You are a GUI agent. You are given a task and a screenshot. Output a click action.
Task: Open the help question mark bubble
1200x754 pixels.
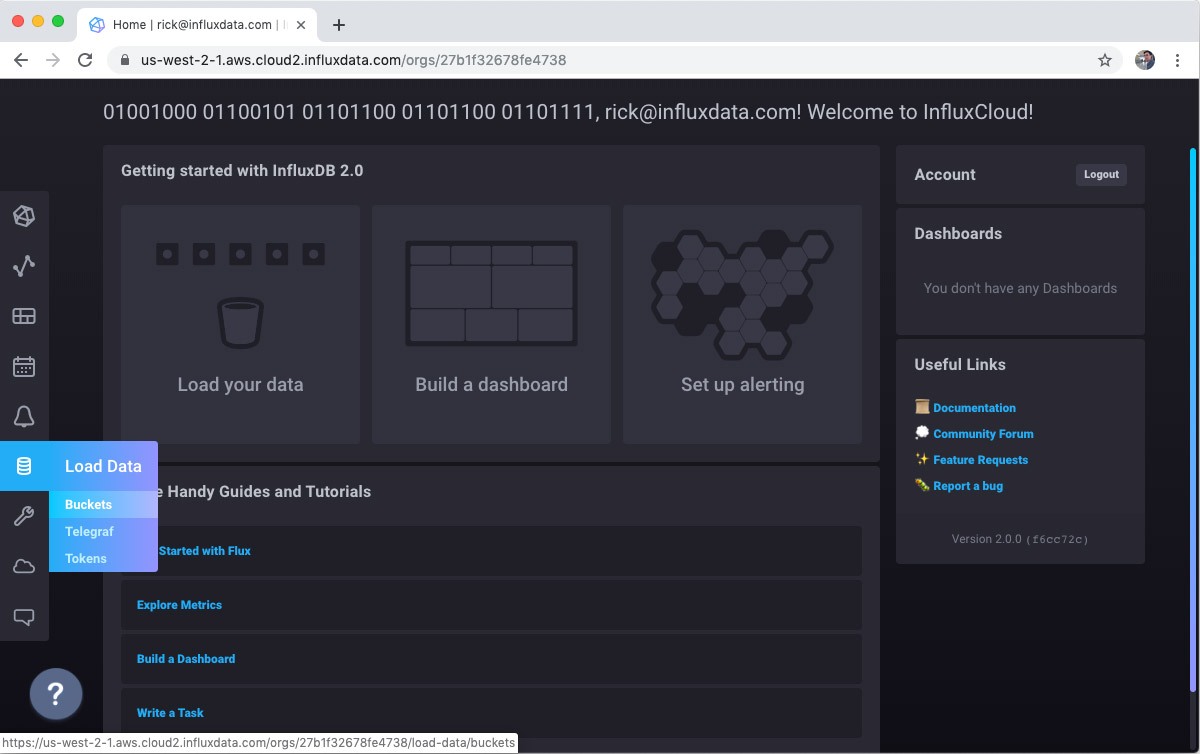(56, 693)
